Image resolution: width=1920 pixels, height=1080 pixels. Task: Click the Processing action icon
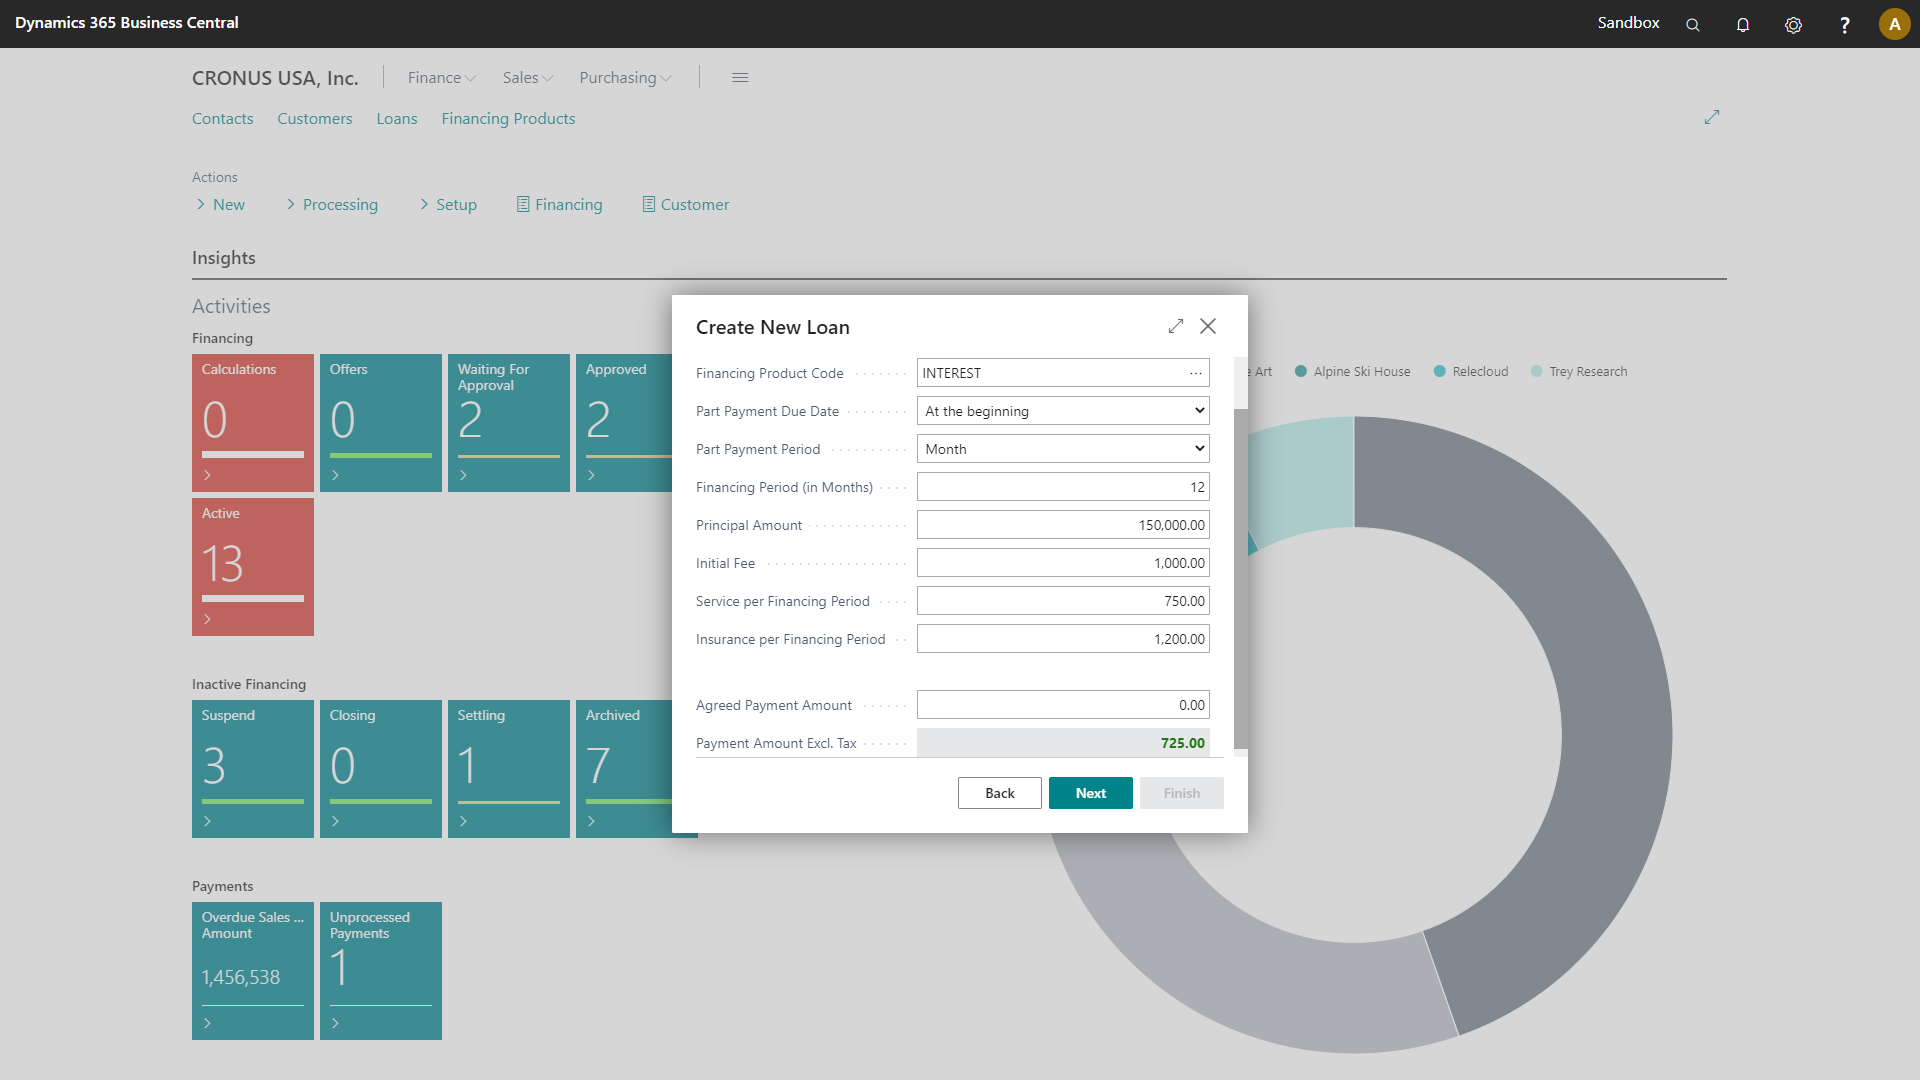click(x=290, y=204)
